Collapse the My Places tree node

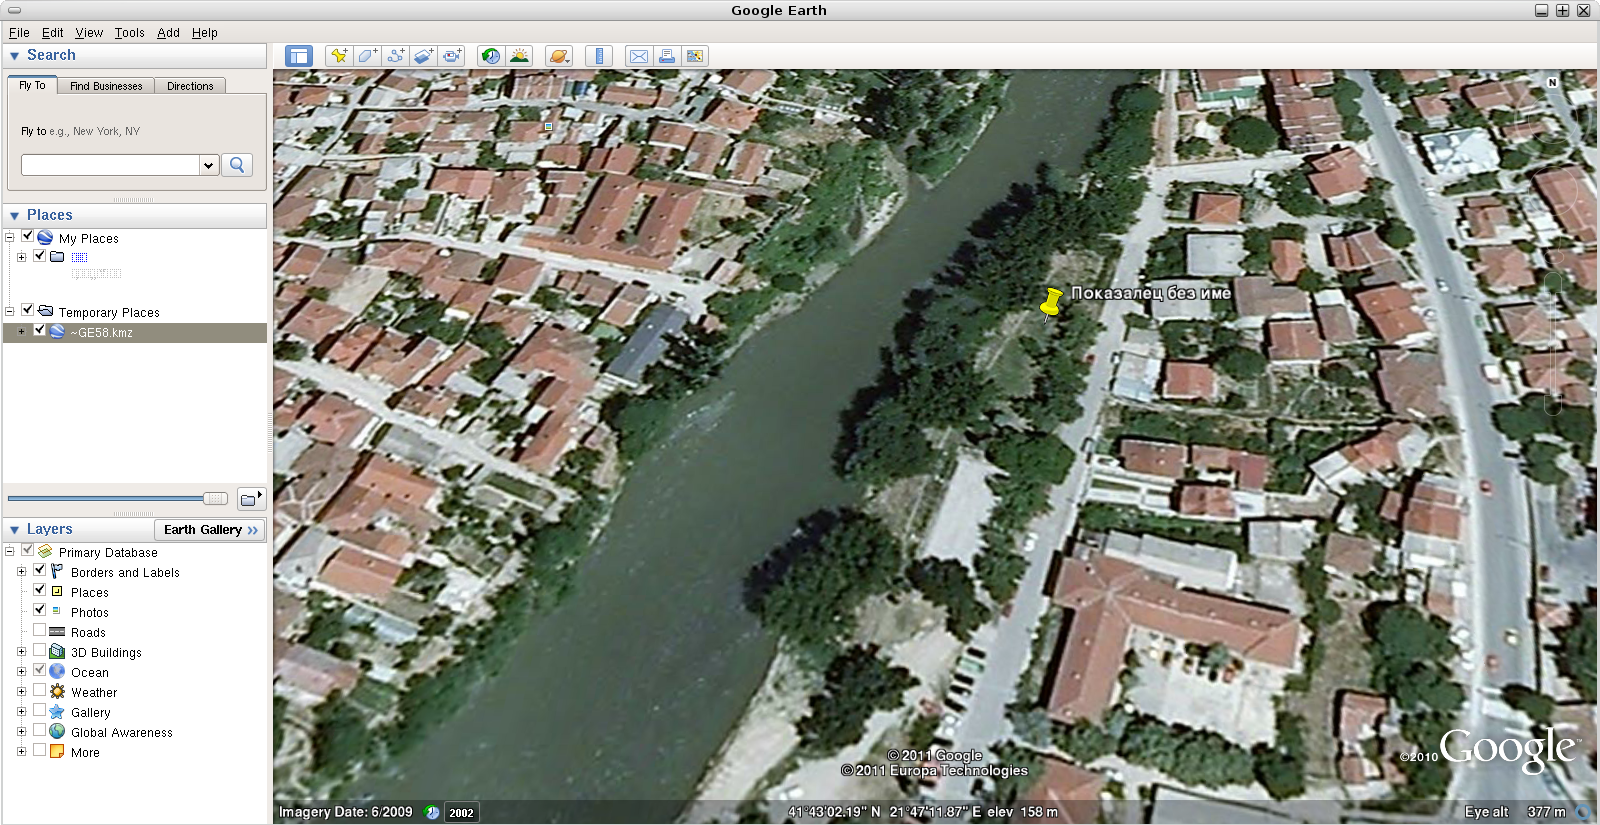coord(9,238)
